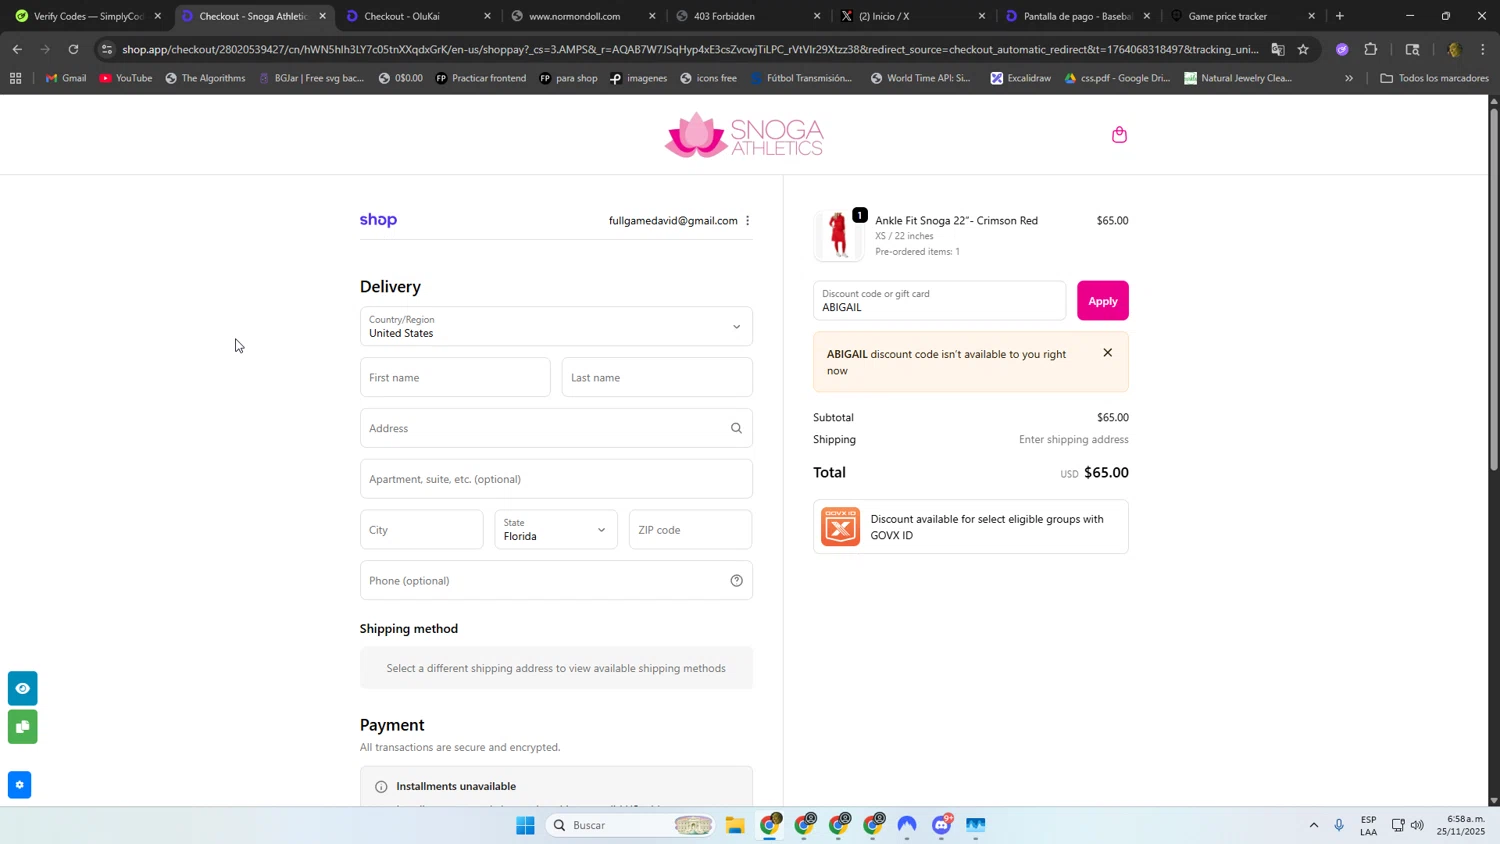Click the City input field
This screenshot has width=1500, height=844.
click(421, 530)
